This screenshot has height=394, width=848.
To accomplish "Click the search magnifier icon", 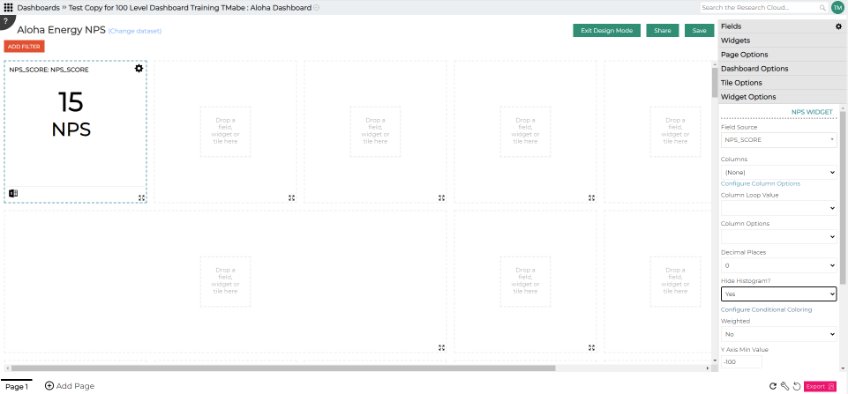I will tap(822, 8).
